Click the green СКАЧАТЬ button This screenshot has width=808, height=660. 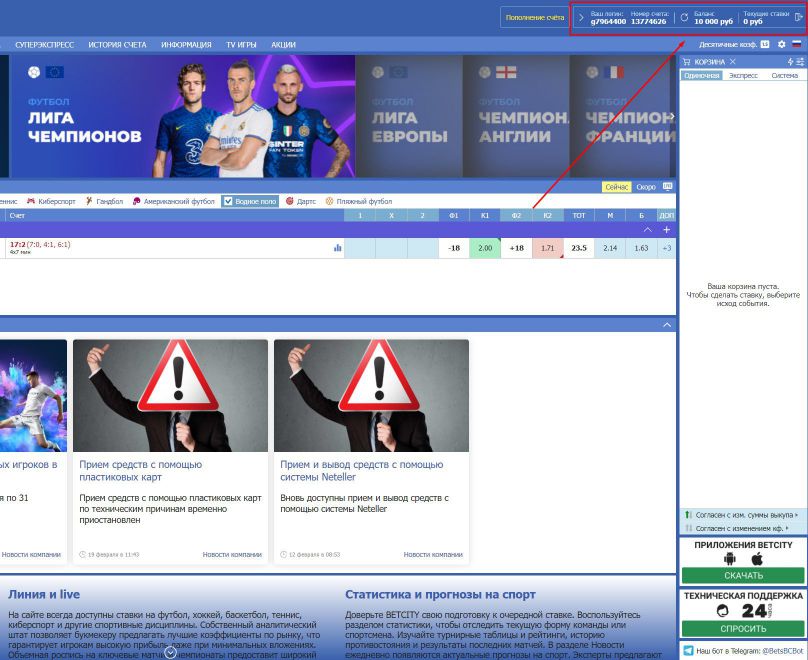click(x=742, y=575)
